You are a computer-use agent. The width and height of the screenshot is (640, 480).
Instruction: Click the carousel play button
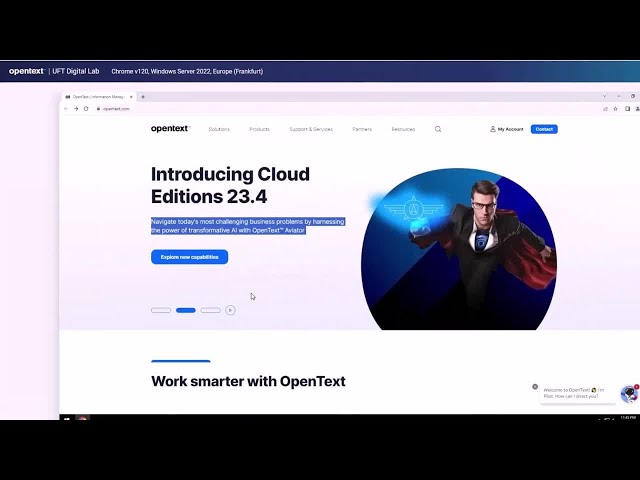230,310
